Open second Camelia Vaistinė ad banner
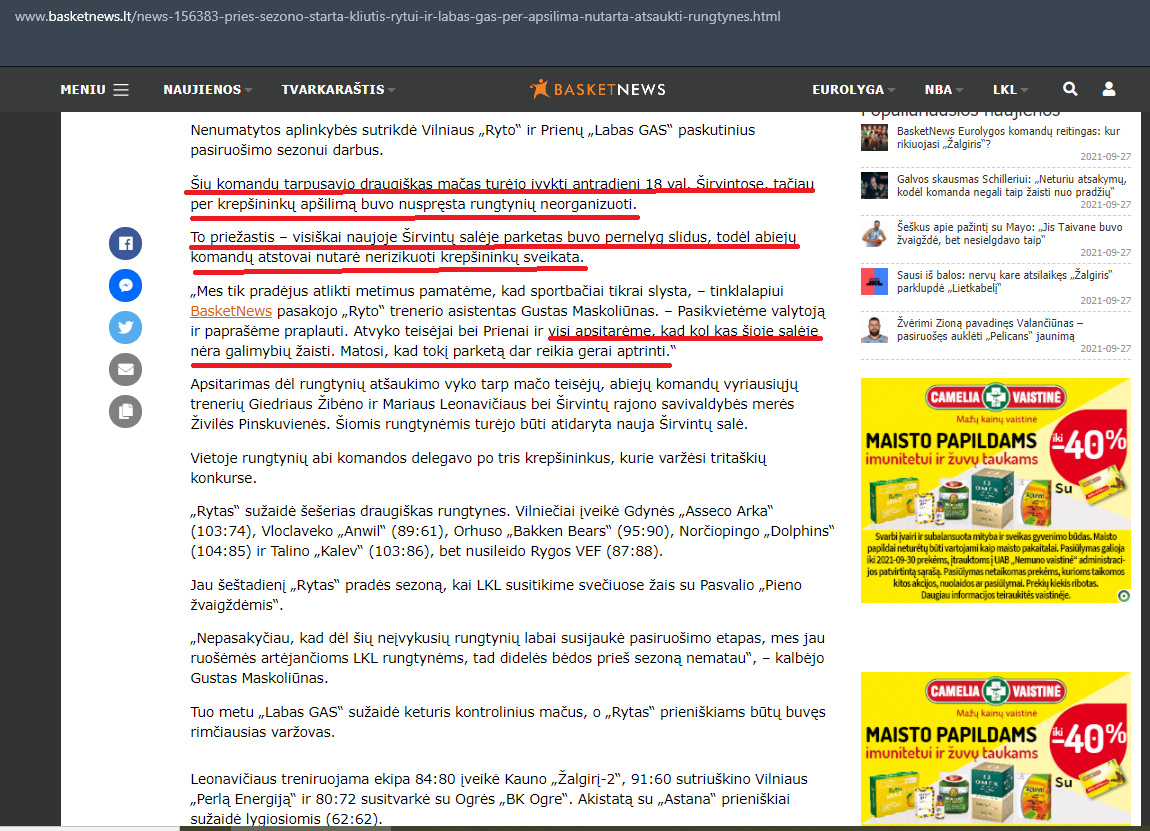This screenshot has width=1150, height=831. pos(995,748)
